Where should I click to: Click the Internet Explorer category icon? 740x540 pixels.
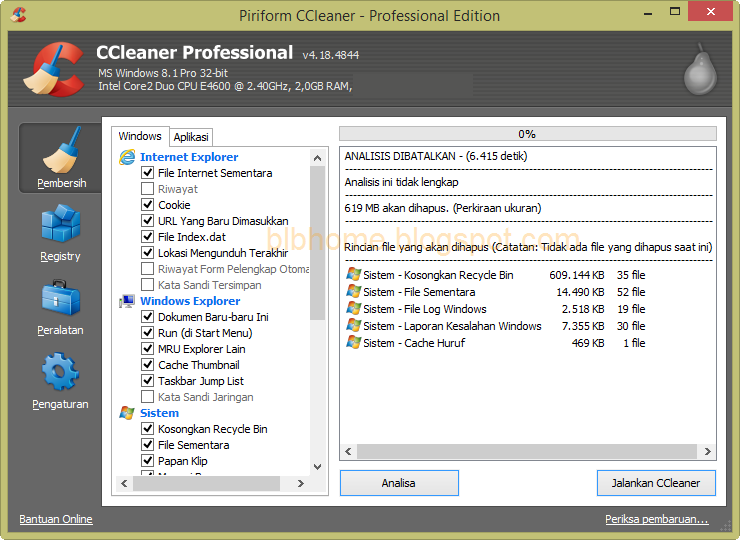click(127, 157)
